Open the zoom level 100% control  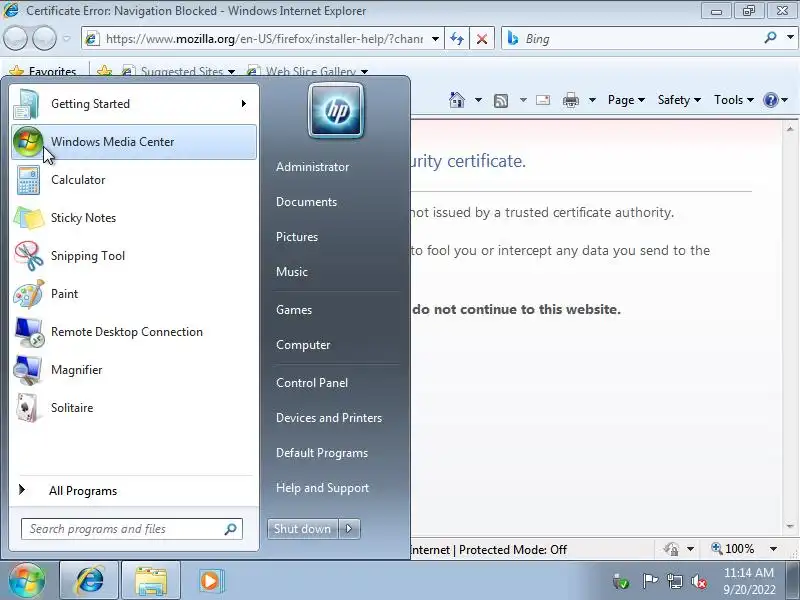pos(743,549)
